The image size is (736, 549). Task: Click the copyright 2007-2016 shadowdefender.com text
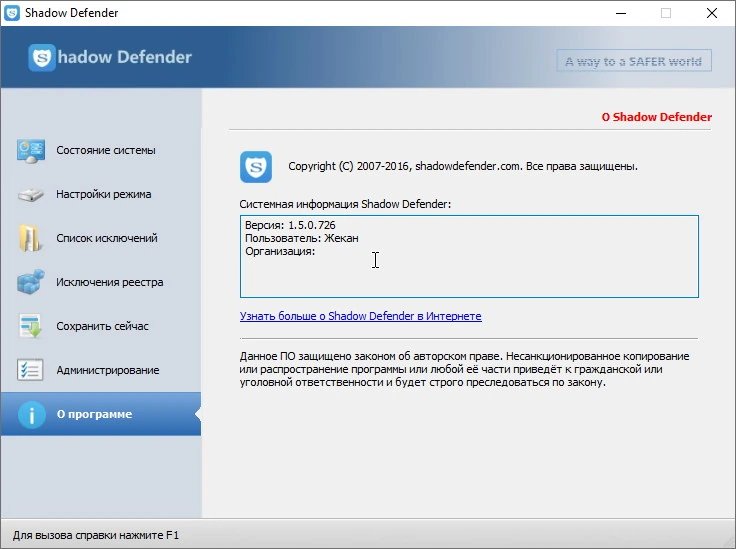click(463, 166)
